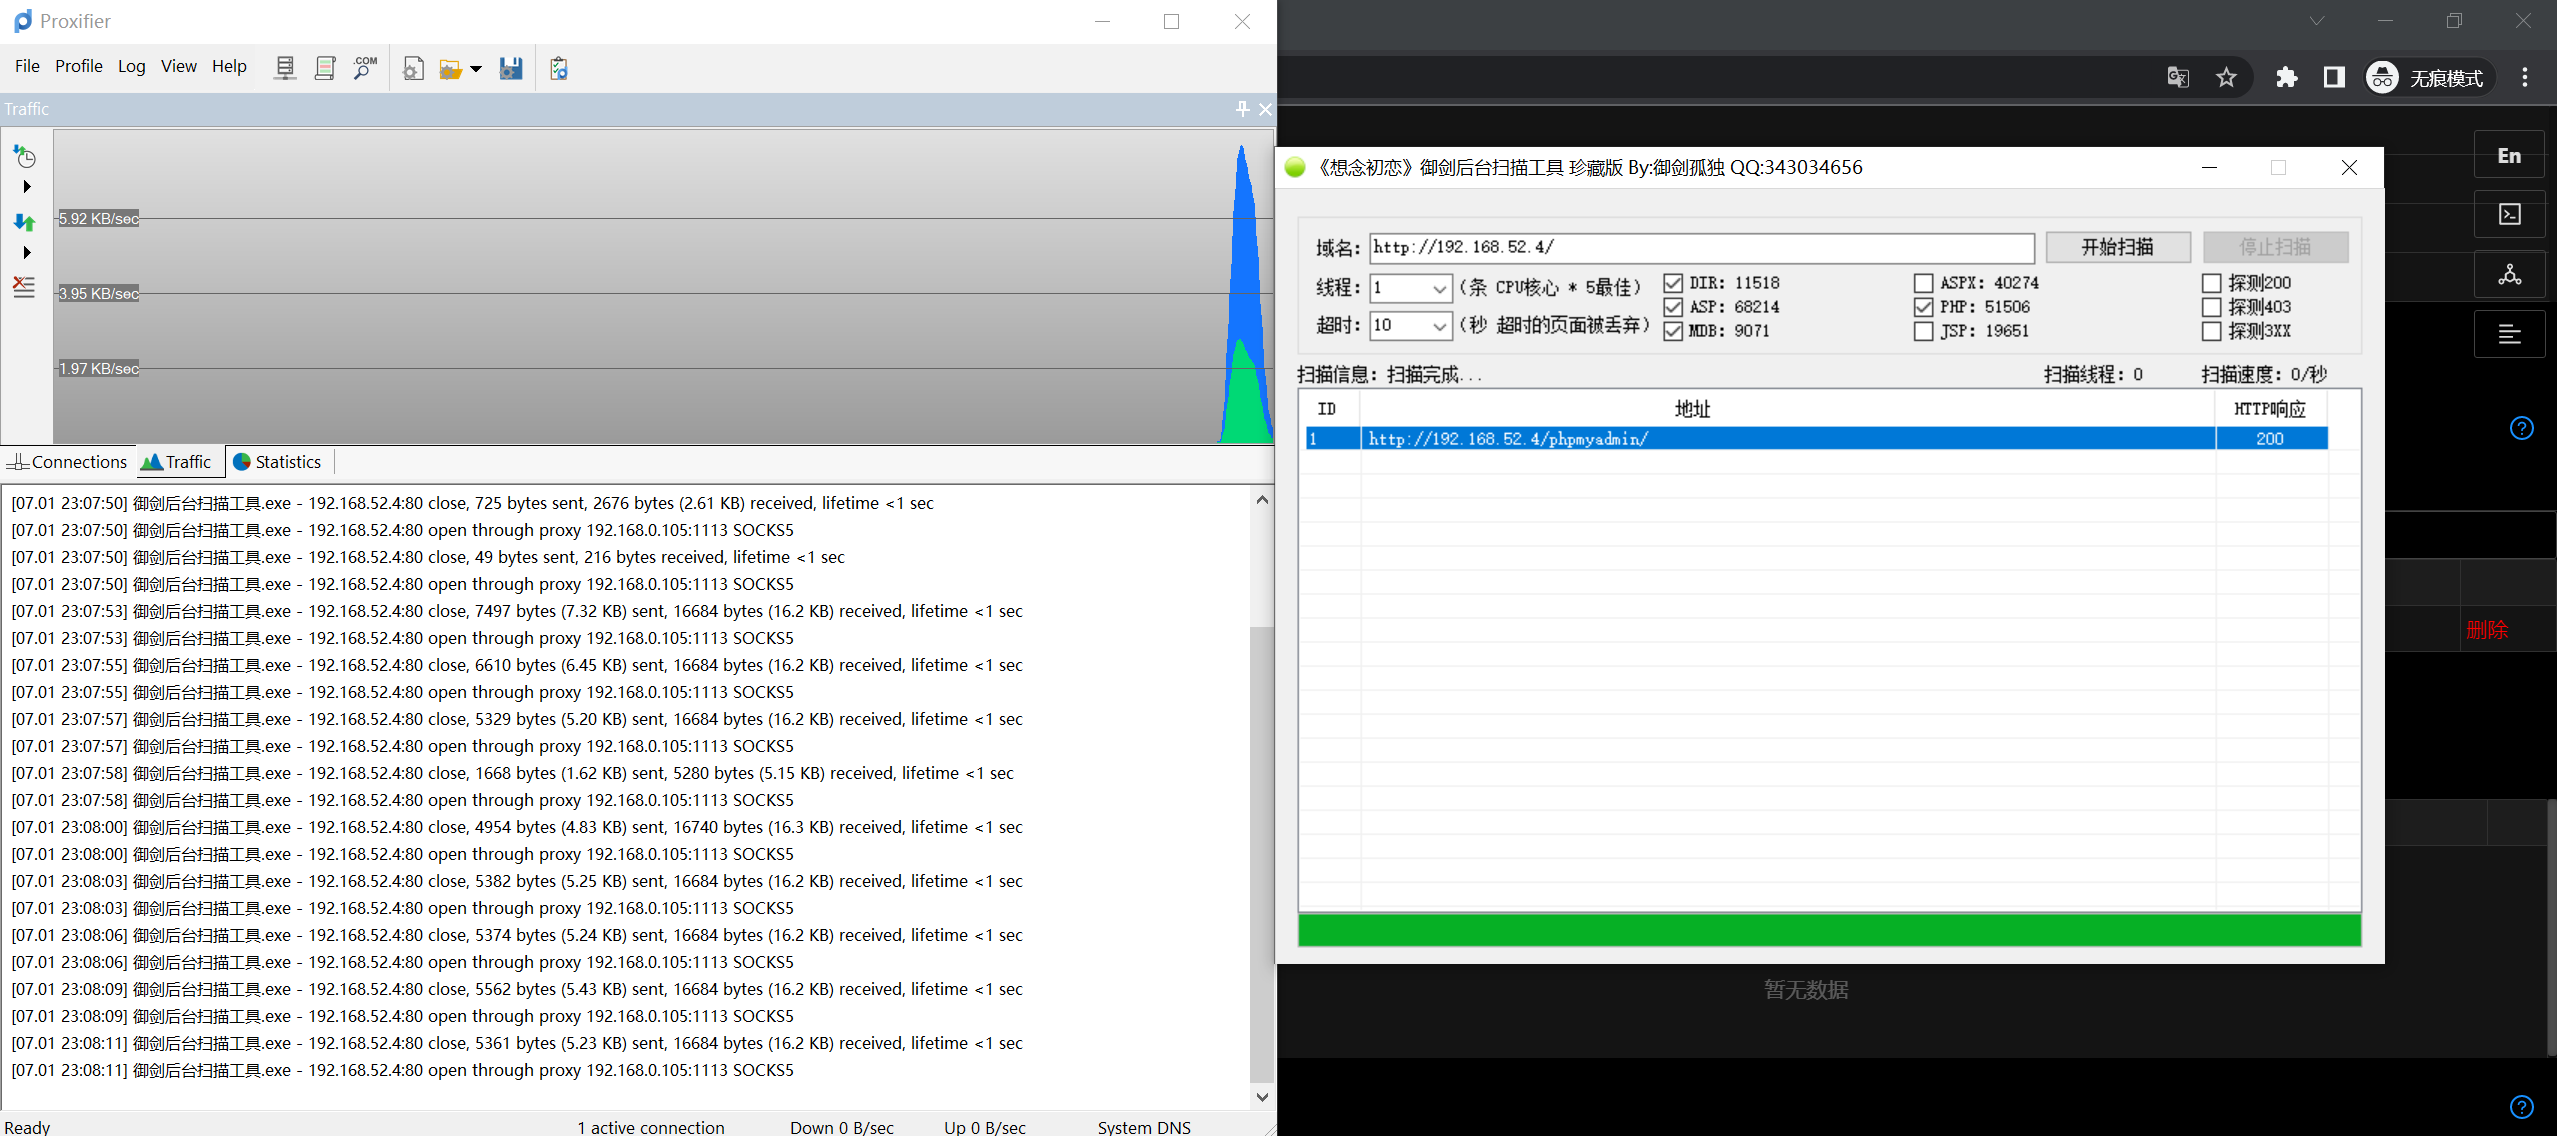Close the Traffic panel
Viewport: 2557px width, 1136px height.
pos(1266,109)
